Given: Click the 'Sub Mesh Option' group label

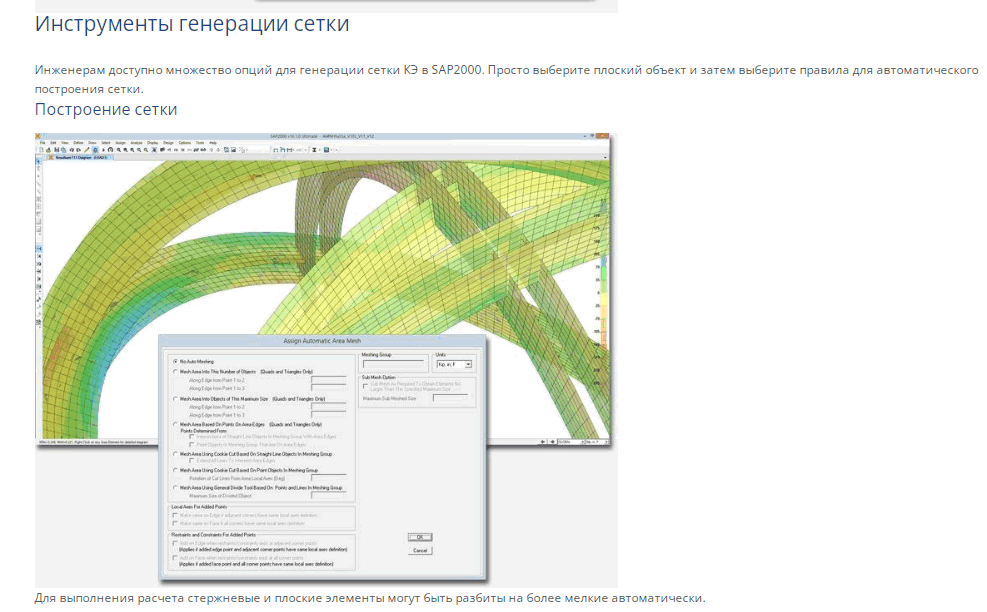Looking at the screenshot, I should coord(378,377).
